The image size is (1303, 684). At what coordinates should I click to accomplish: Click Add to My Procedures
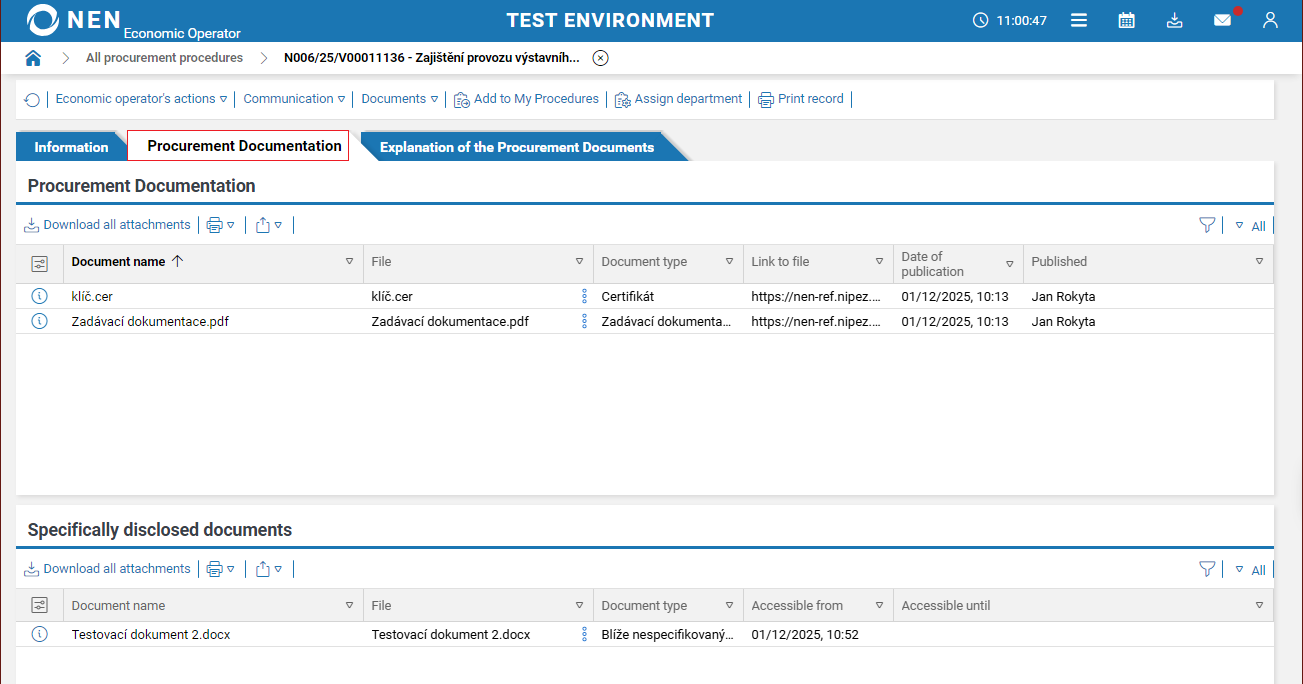coord(526,99)
